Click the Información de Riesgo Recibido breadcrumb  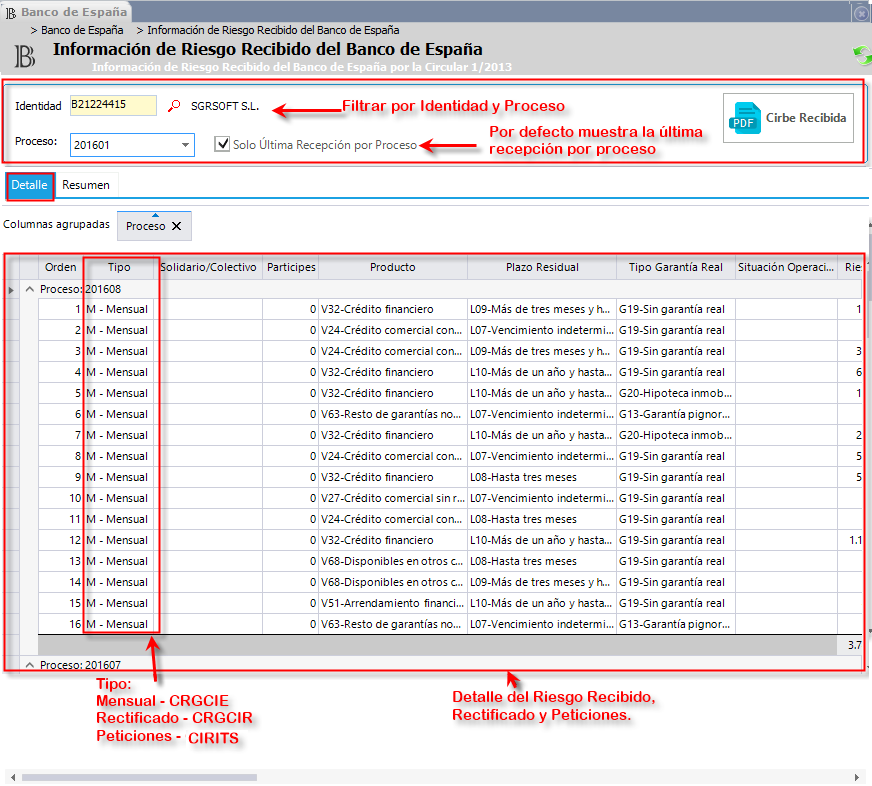[x=273, y=30]
